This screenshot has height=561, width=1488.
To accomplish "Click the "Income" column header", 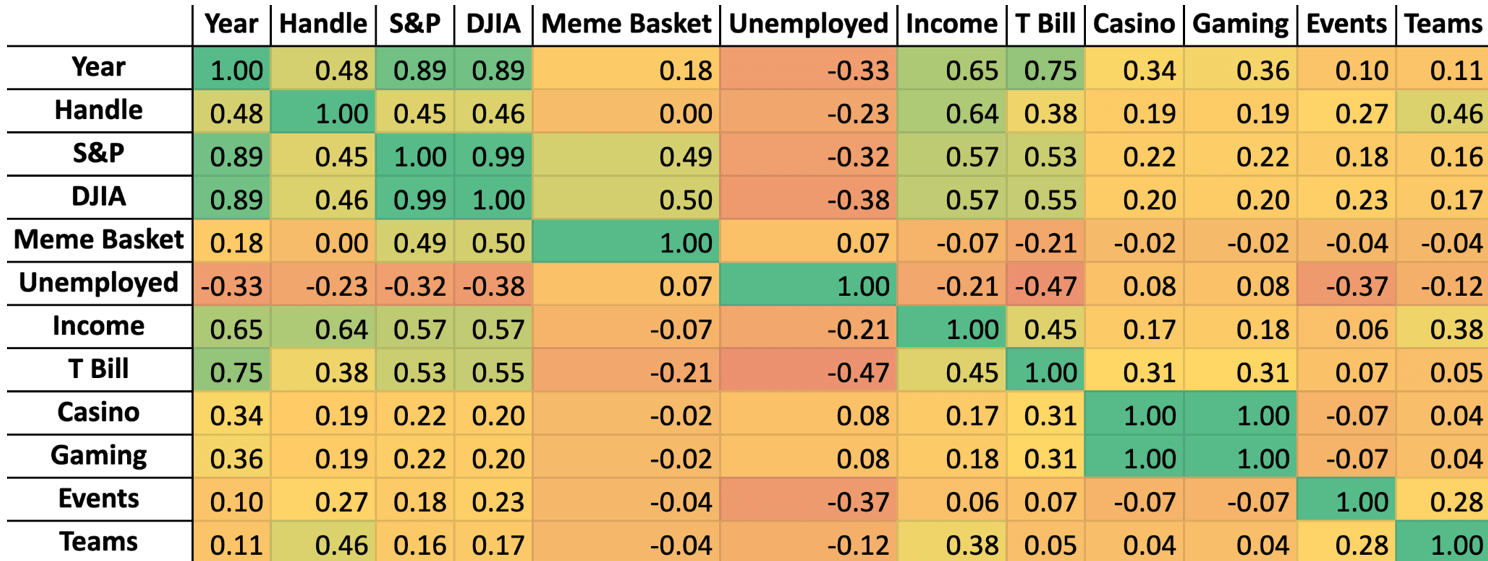I will tap(951, 24).
